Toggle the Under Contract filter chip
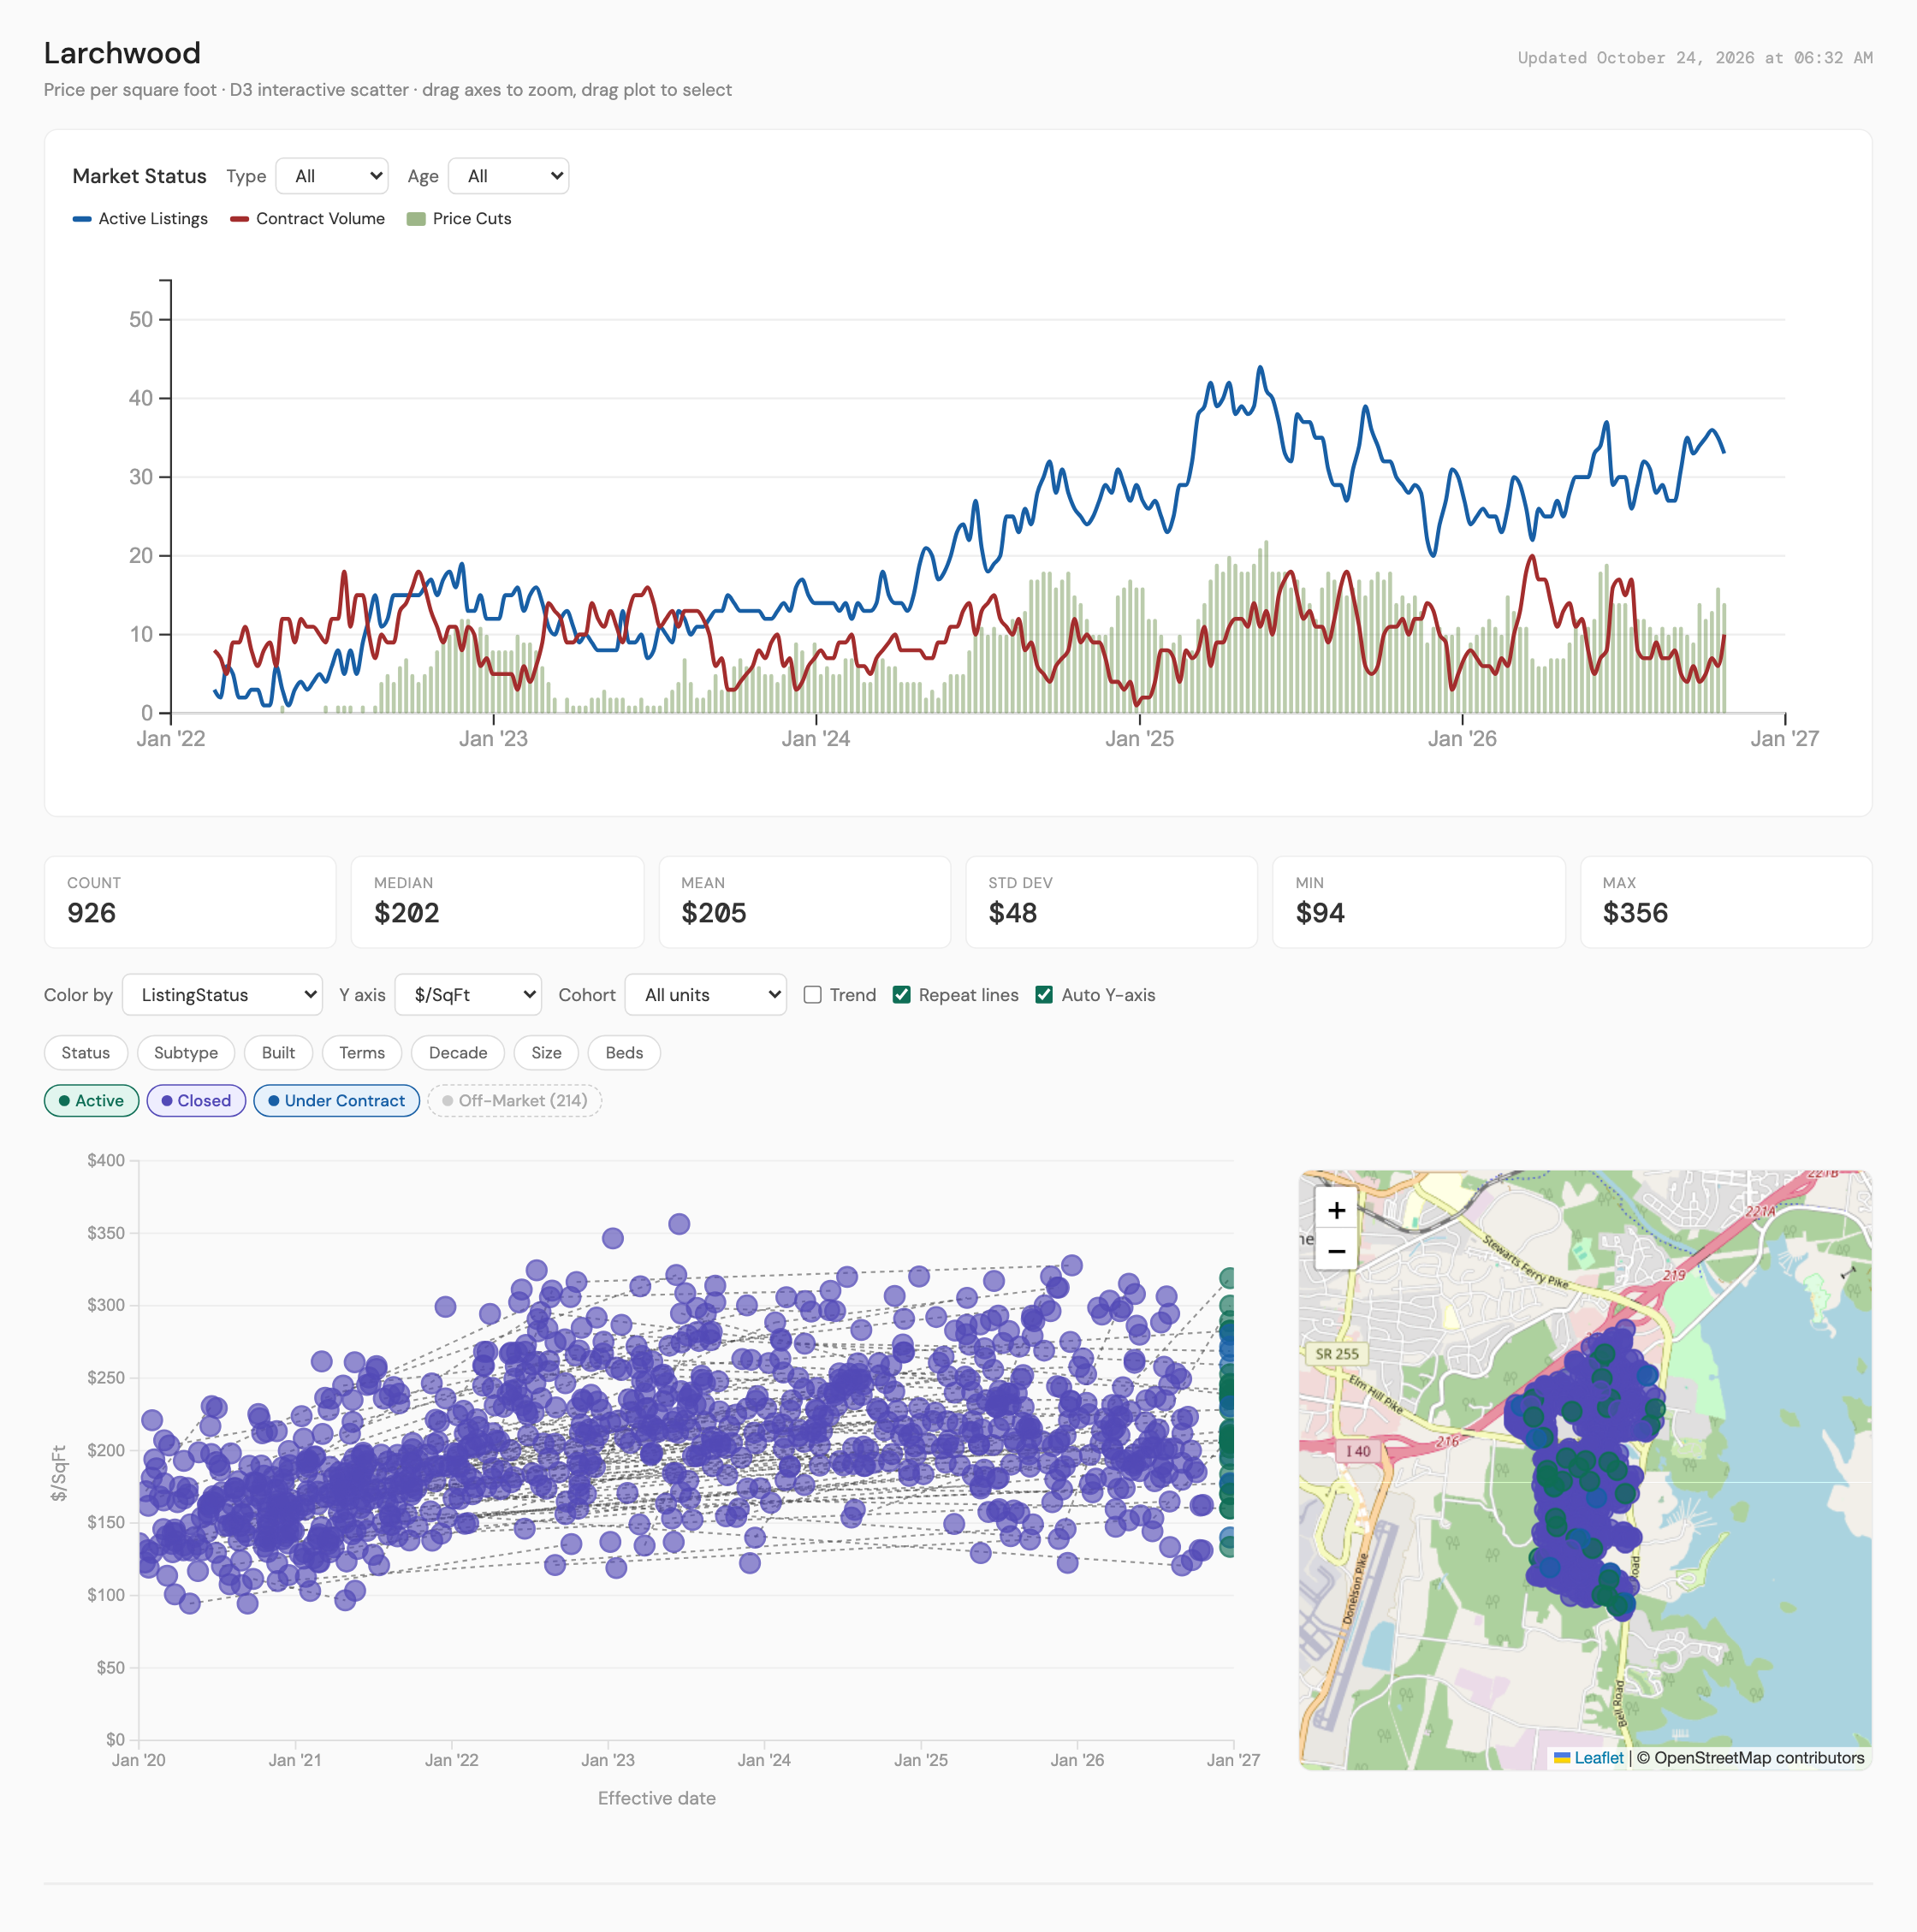Viewport: 1917px width, 1932px height. (x=336, y=1101)
